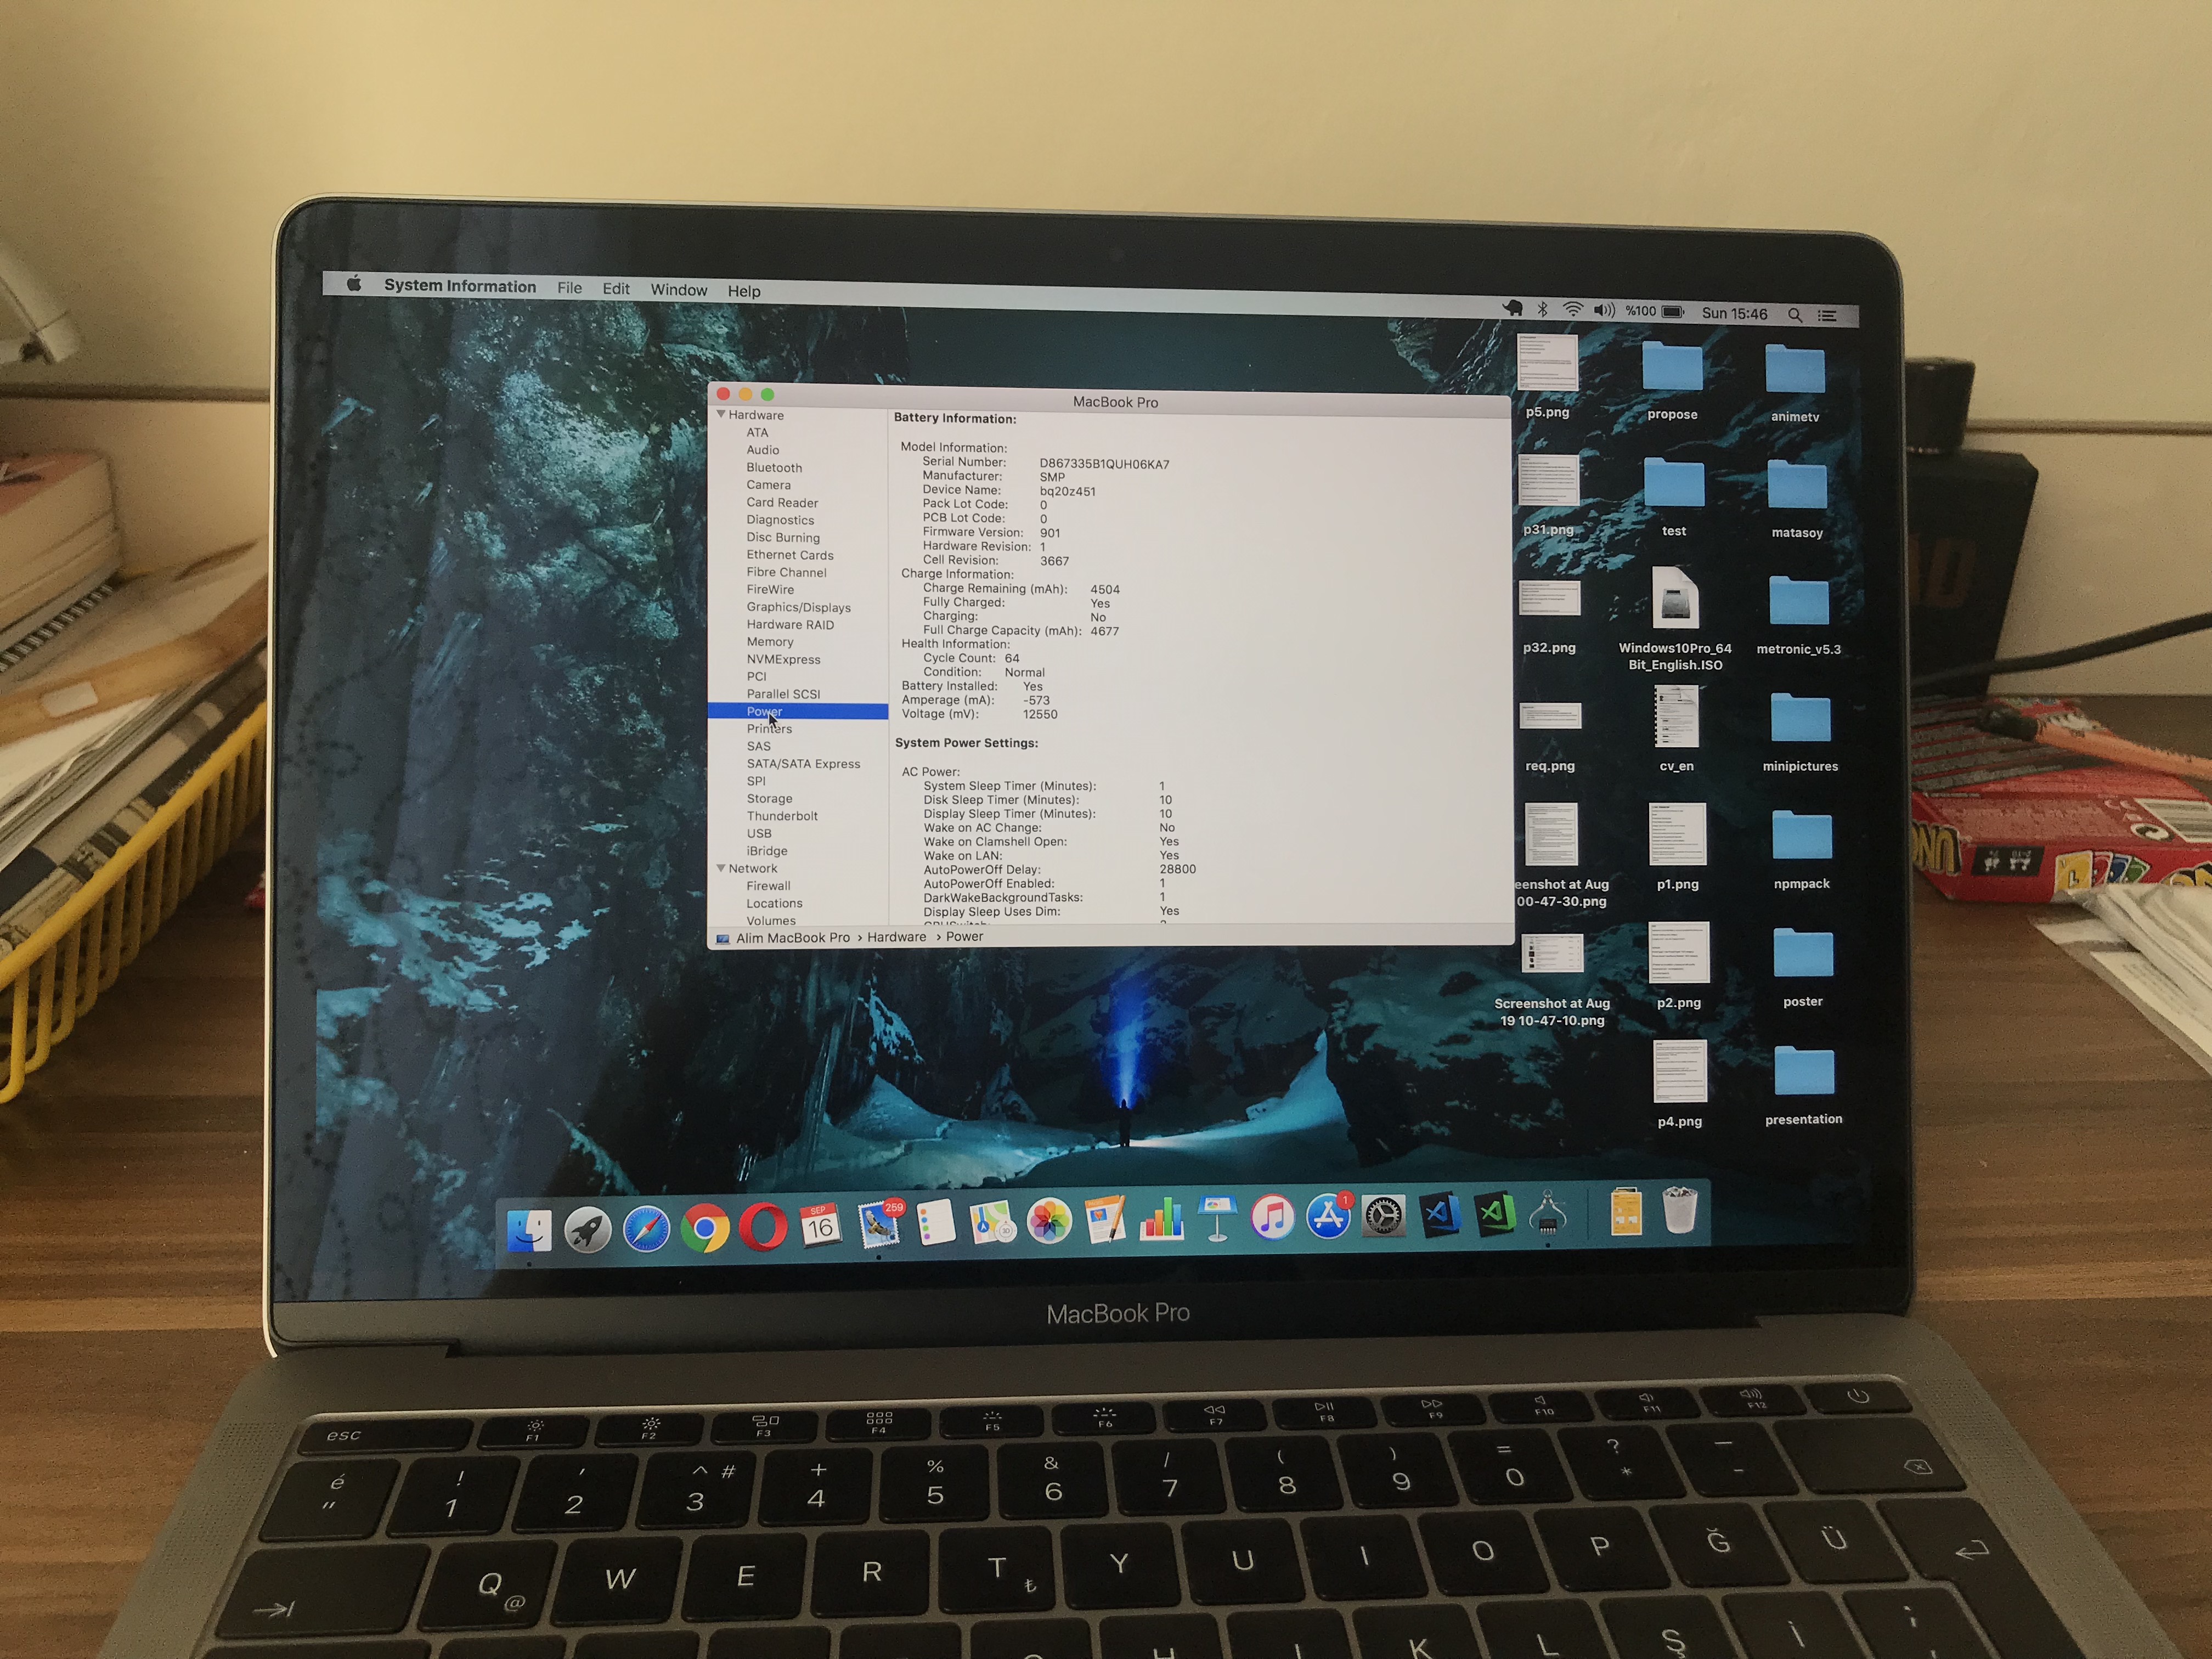Click the elephant menu bar icon
The height and width of the screenshot is (1659, 2212).
point(1512,309)
